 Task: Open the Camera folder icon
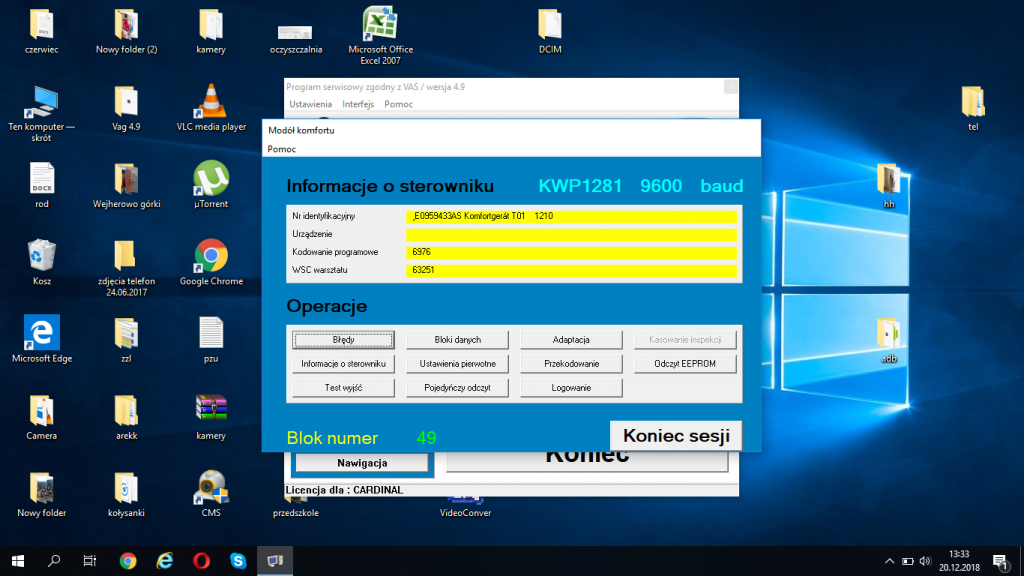[x=42, y=410]
